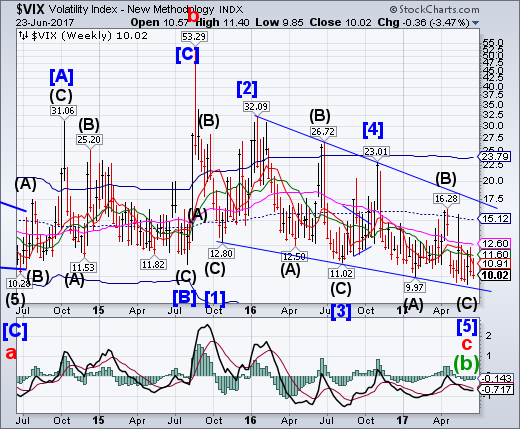Click the green (b) wave label
This screenshot has height=429, width=520.
coord(466,363)
